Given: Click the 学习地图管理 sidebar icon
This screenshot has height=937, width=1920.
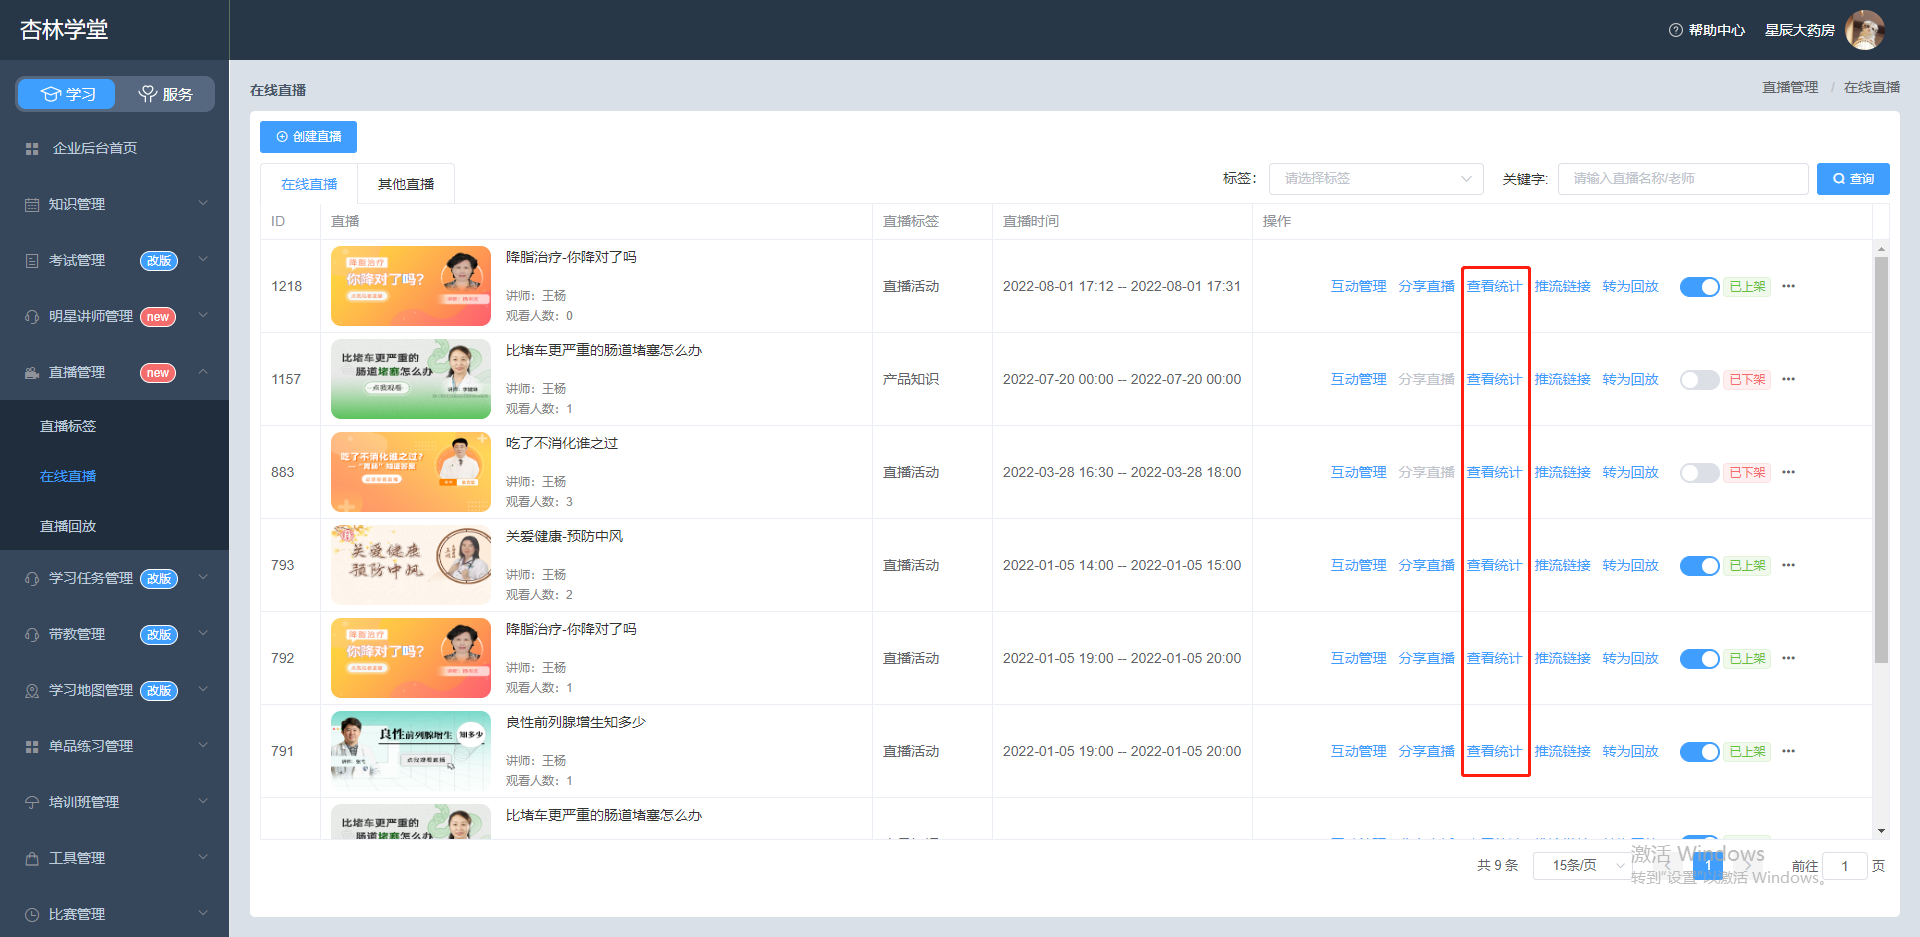Looking at the screenshot, I should point(32,691).
